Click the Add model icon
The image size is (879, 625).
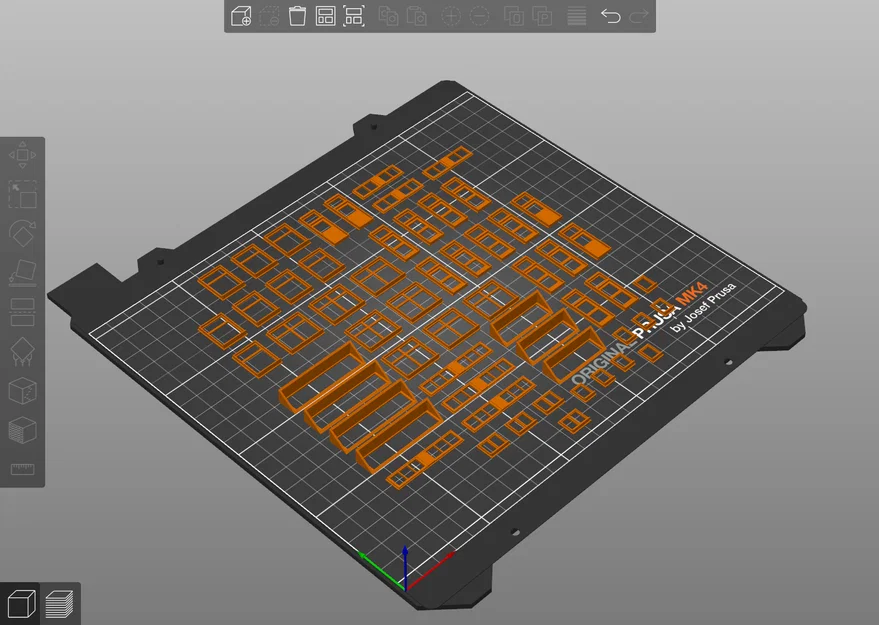[241, 16]
